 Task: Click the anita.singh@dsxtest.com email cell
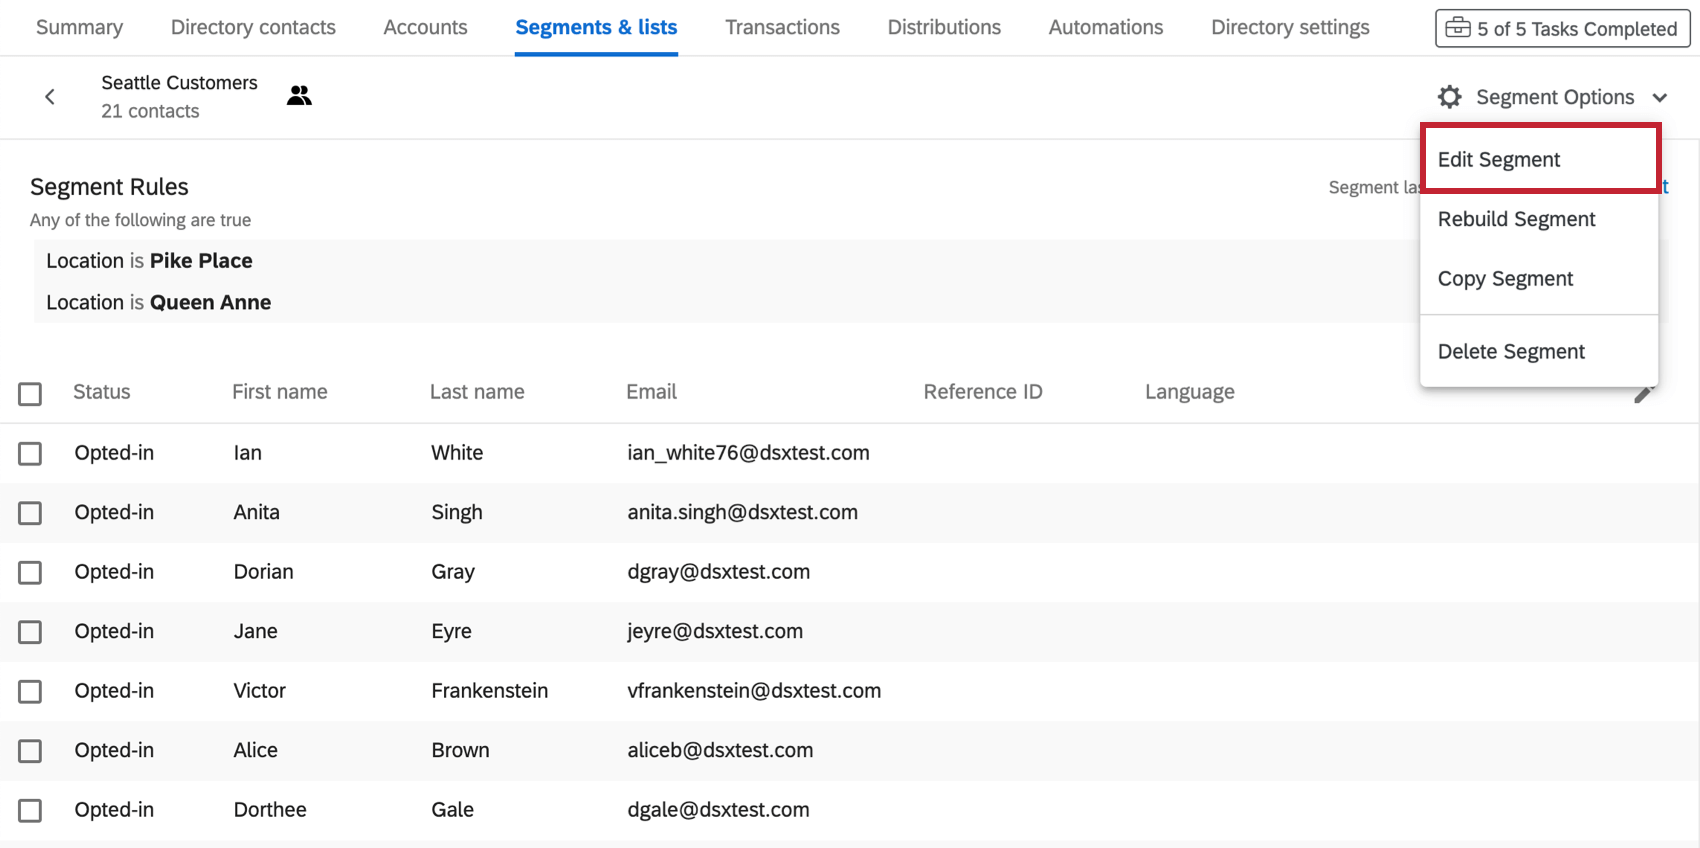742,512
